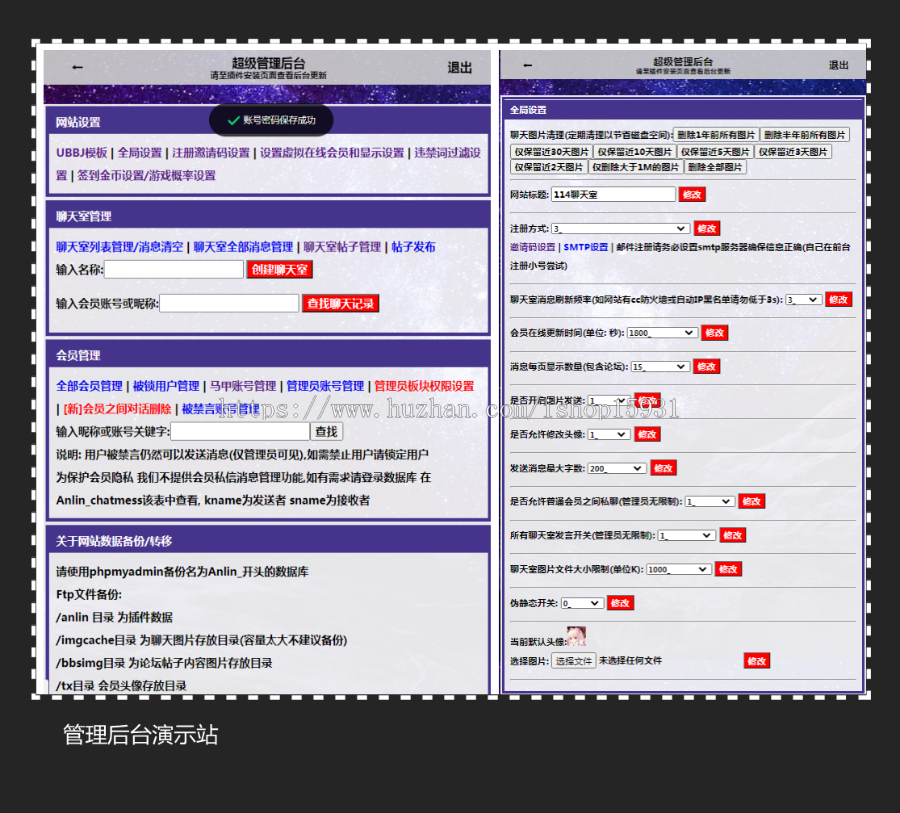Click 退出 in the left panel header
The image size is (900, 813).
tap(459, 68)
